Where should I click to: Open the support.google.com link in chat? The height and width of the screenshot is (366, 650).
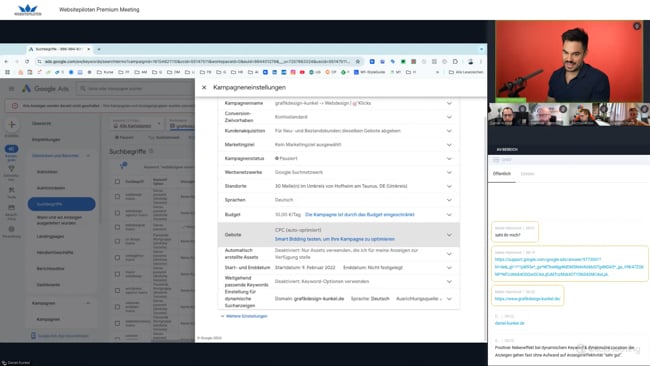tap(569, 267)
